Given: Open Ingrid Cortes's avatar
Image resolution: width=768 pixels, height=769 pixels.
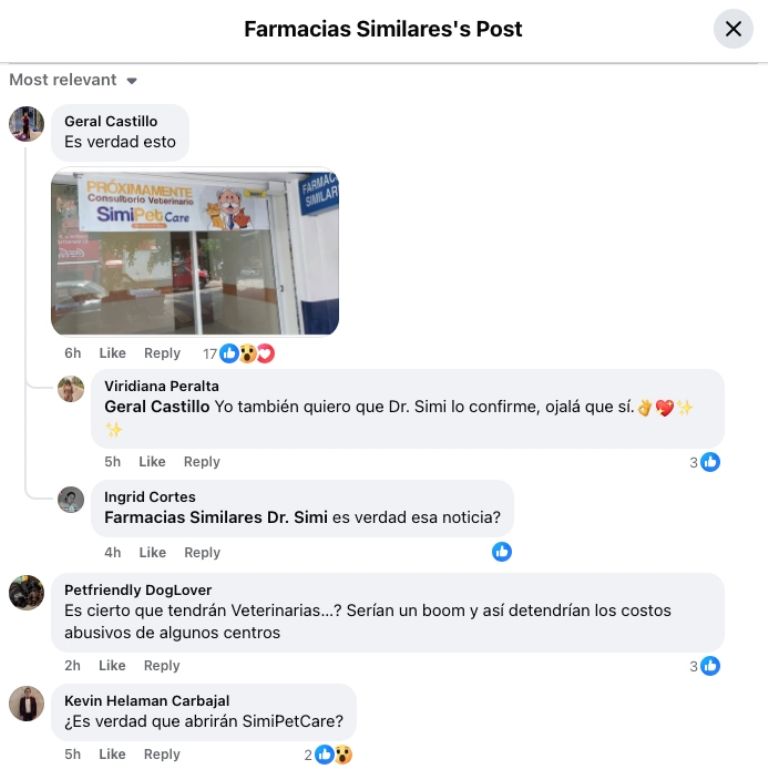Looking at the screenshot, I should click(x=71, y=500).
